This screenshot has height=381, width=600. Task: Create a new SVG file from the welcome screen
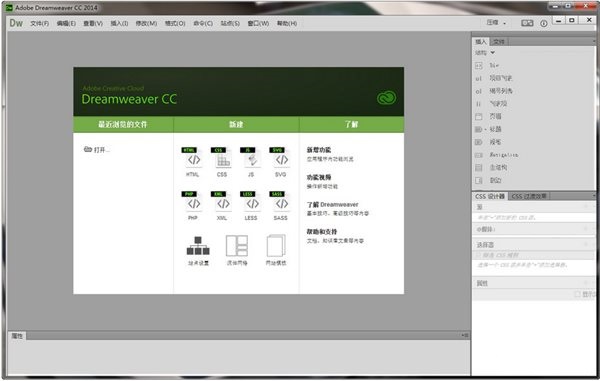click(x=281, y=161)
